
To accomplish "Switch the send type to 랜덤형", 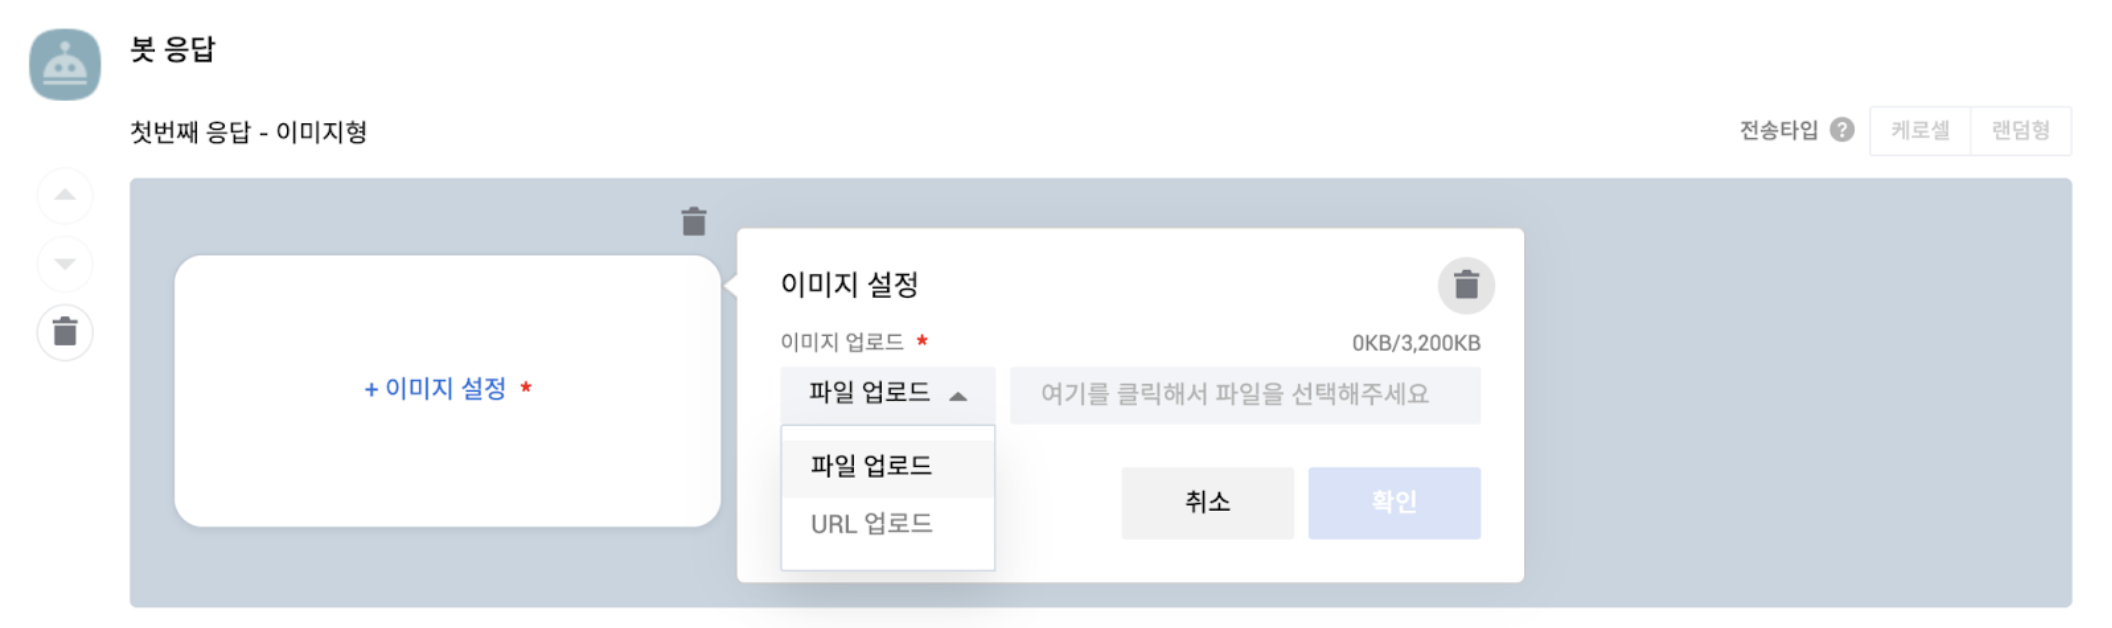I will (x=2020, y=131).
